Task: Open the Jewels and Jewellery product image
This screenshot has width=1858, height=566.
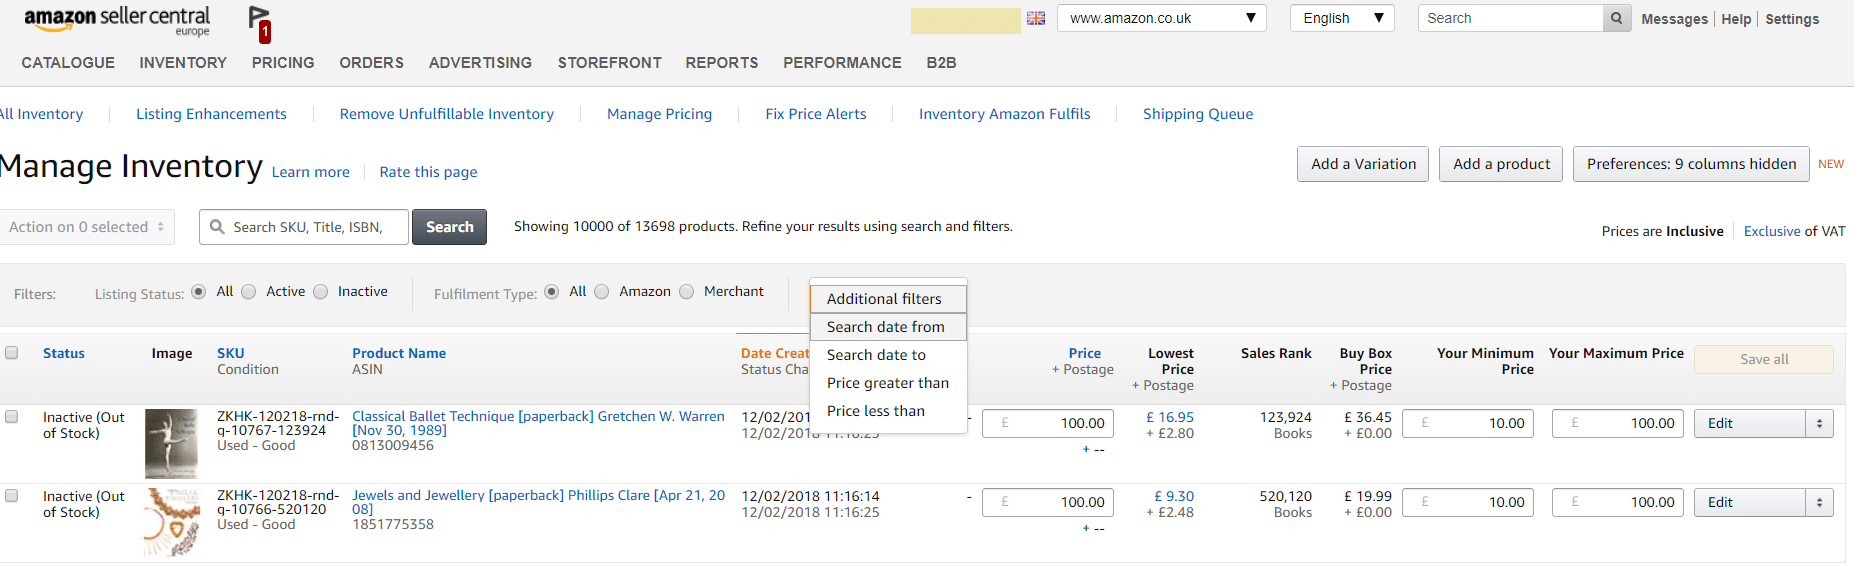Action: (171, 521)
